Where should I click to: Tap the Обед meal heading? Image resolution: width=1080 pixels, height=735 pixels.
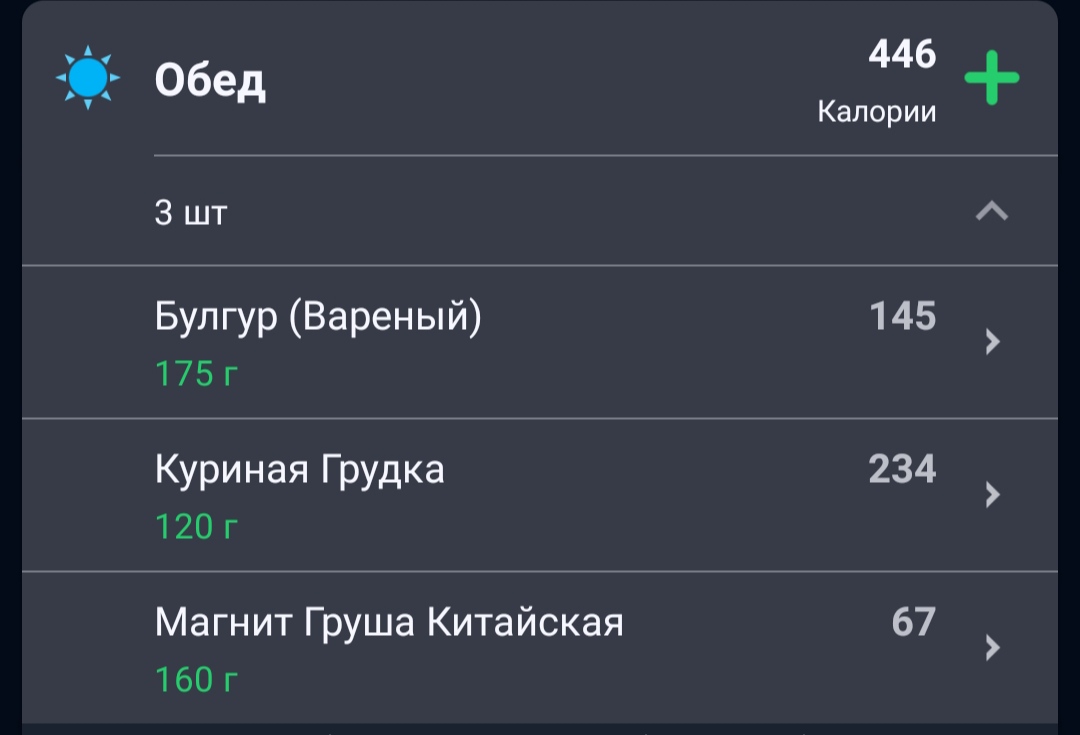pyautogui.click(x=210, y=81)
